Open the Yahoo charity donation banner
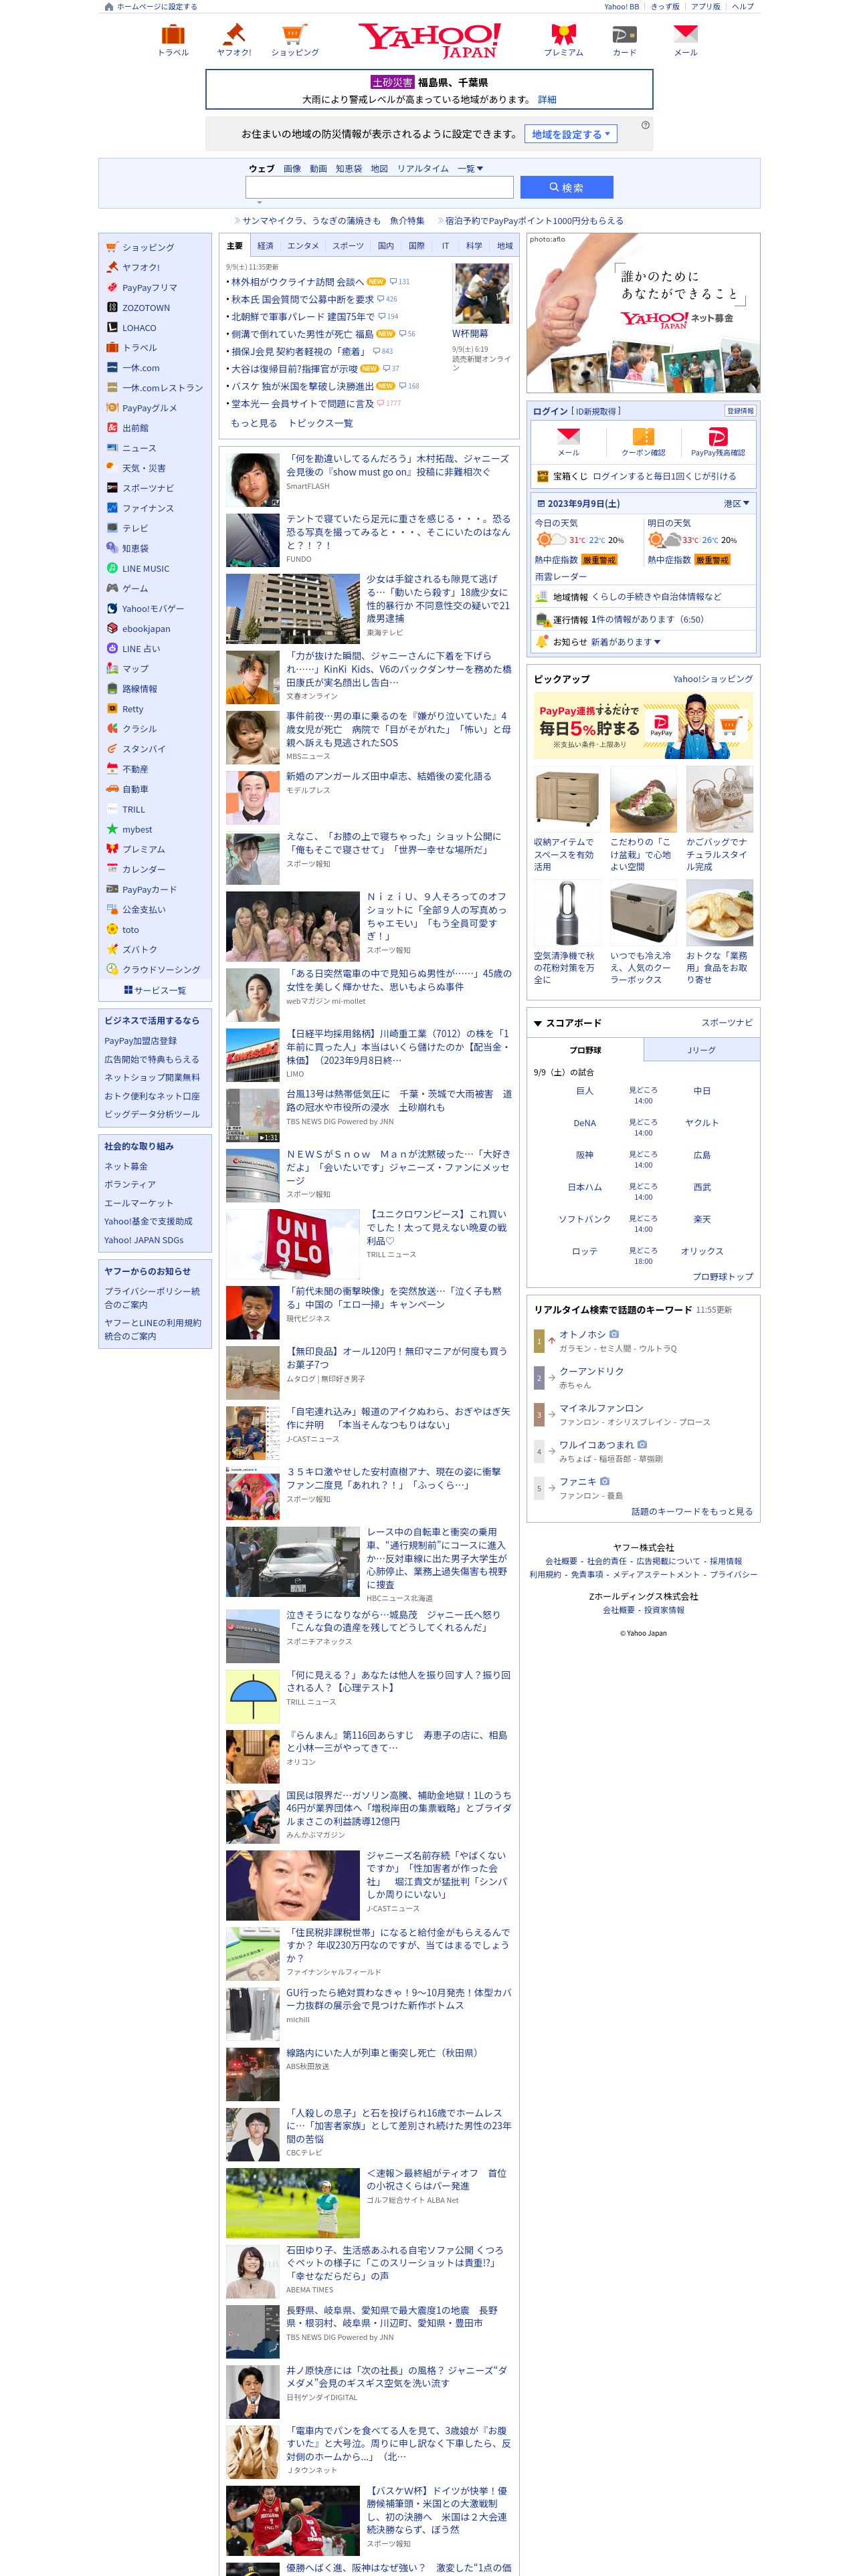859x2576 pixels. click(643, 314)
